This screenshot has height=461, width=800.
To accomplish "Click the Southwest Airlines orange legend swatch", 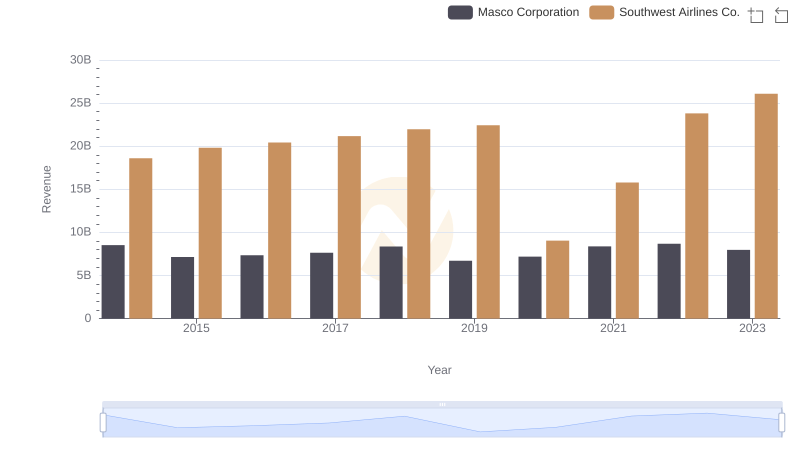I will [602, 12].
